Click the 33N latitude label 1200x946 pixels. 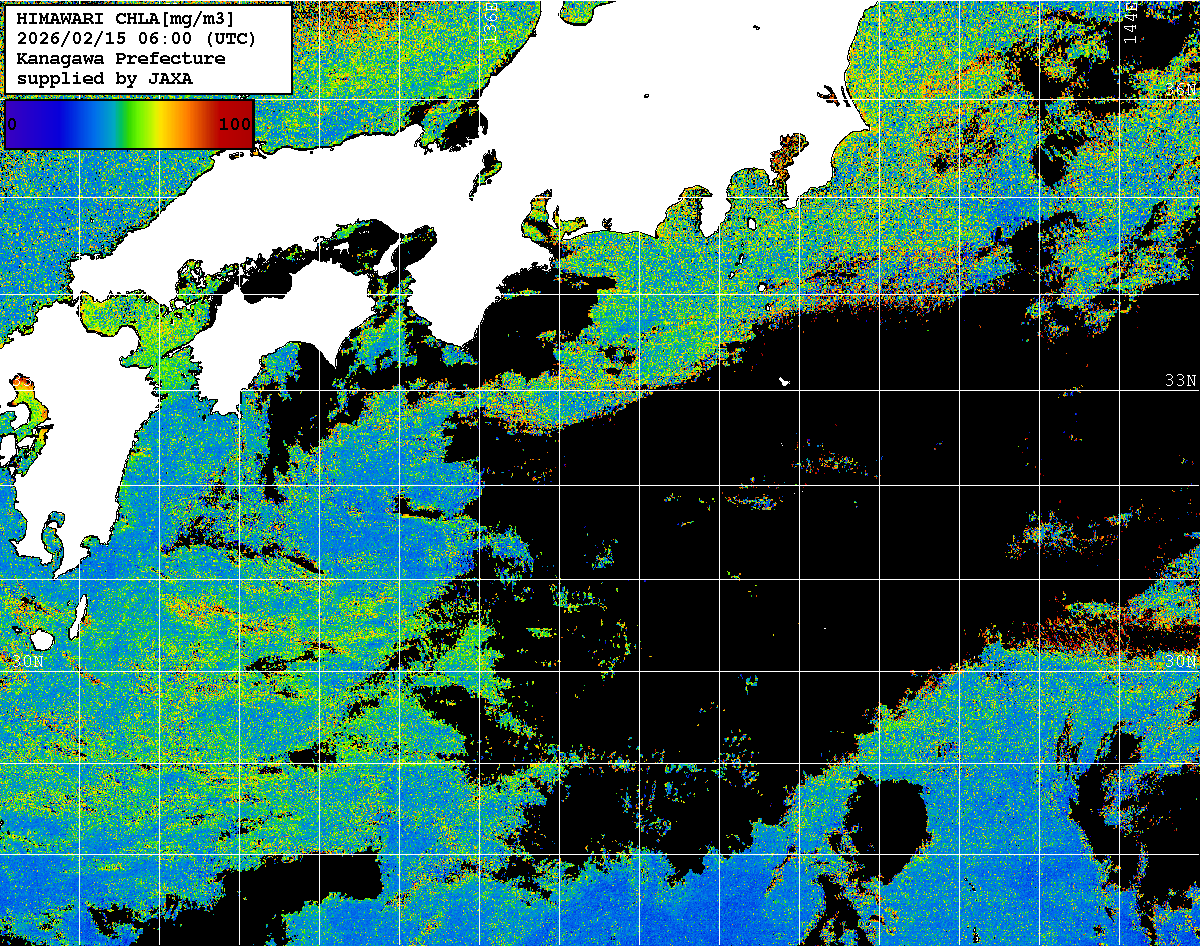(1180, 380)
